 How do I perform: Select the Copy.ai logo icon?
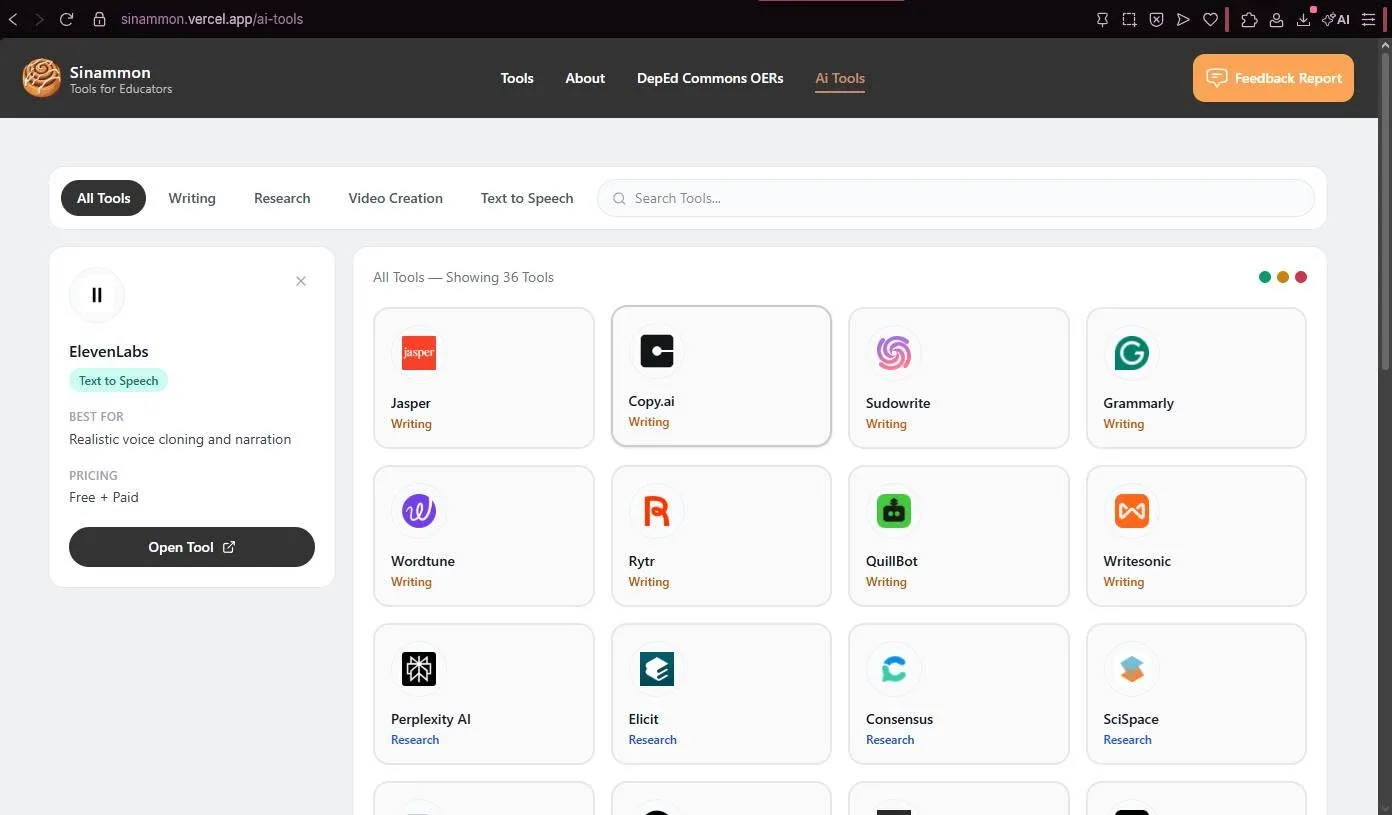tap(656, 351)
